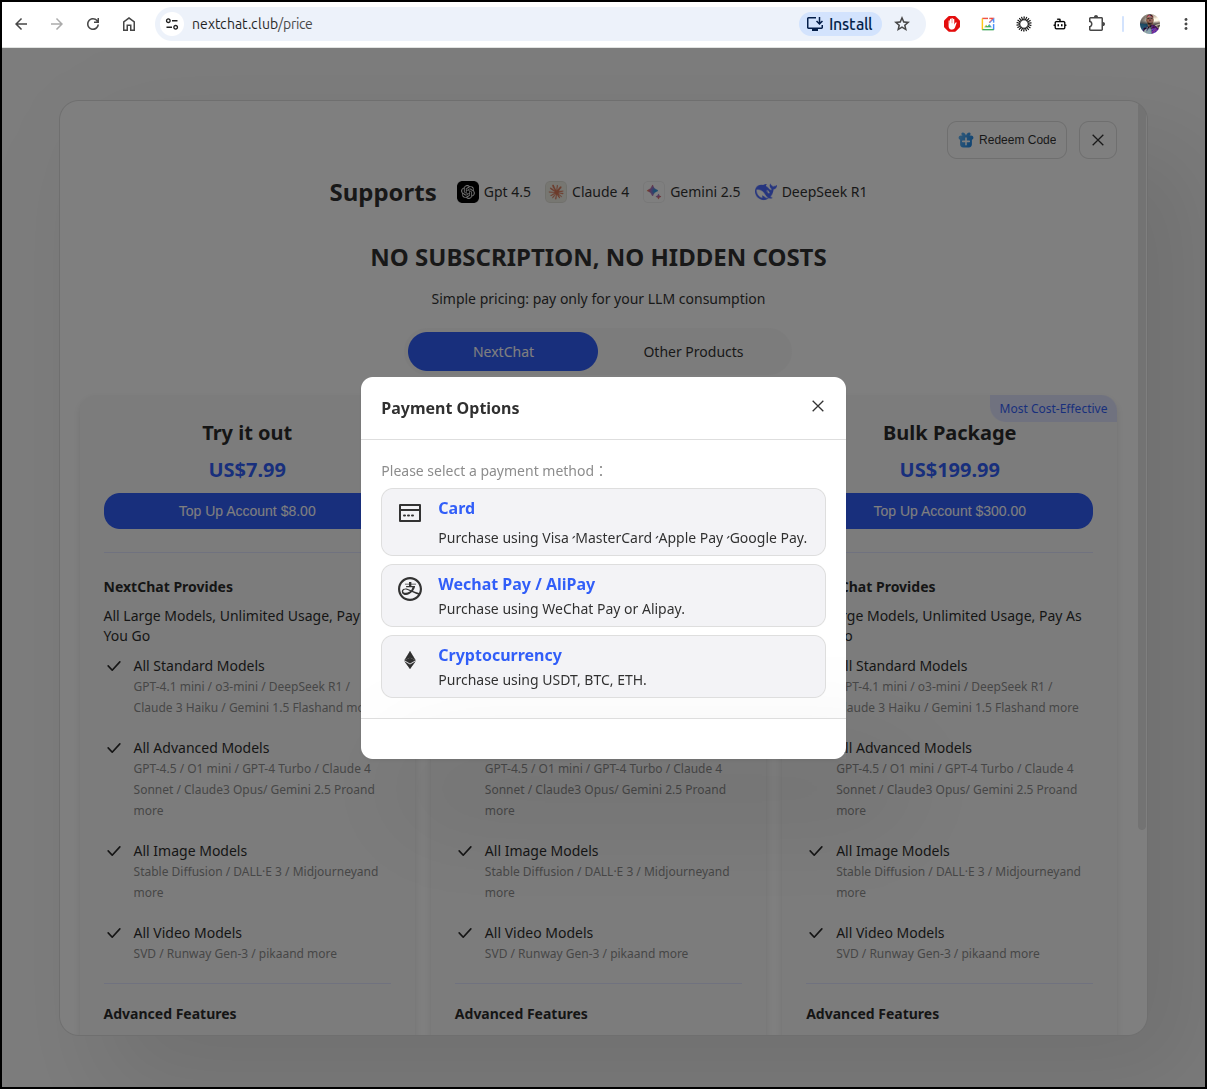
Task: Click the Supports heading text
Action: 383,193
